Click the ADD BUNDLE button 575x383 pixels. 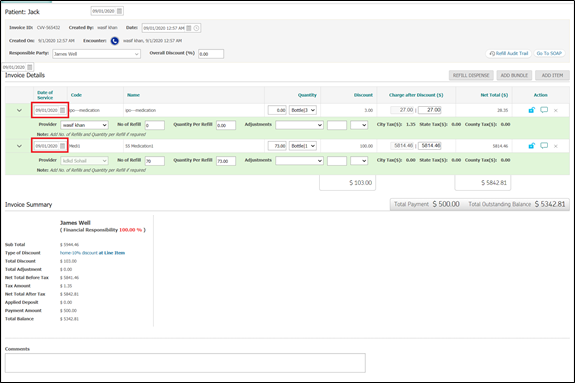[514, 75]
